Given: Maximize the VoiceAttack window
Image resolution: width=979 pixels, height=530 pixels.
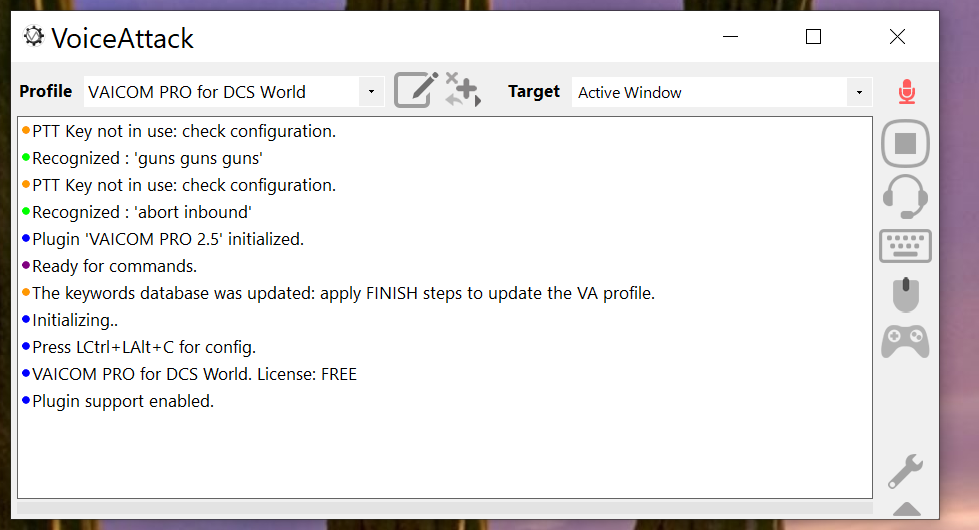Looking at the screenshot, I should coord(814,37).
